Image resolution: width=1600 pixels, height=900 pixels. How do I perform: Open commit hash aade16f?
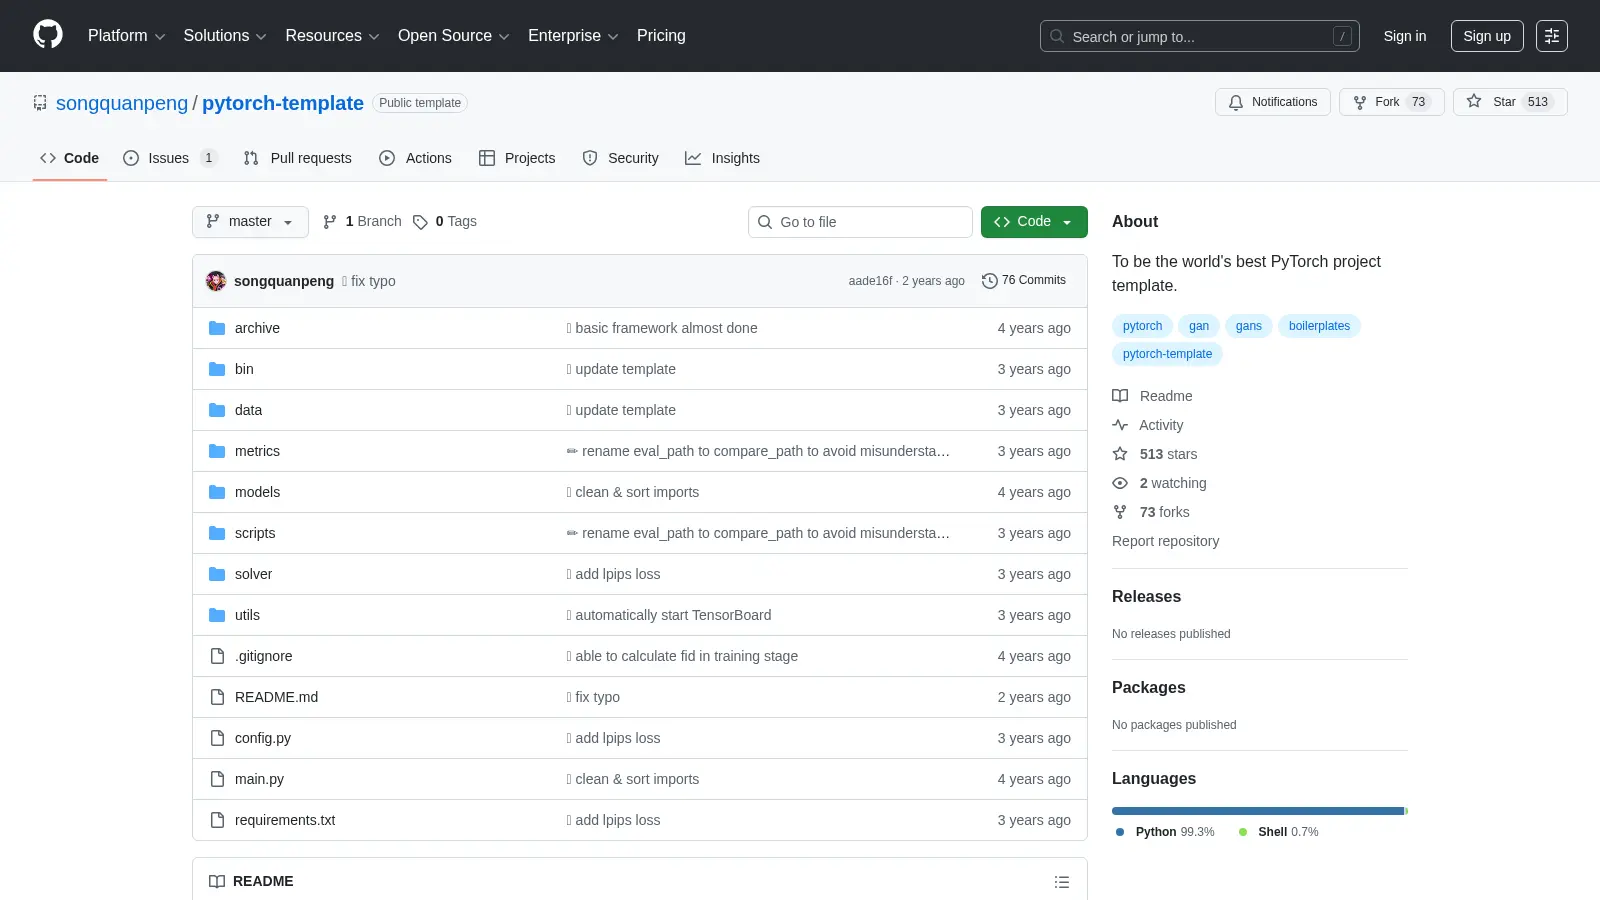tap(870, 281)
